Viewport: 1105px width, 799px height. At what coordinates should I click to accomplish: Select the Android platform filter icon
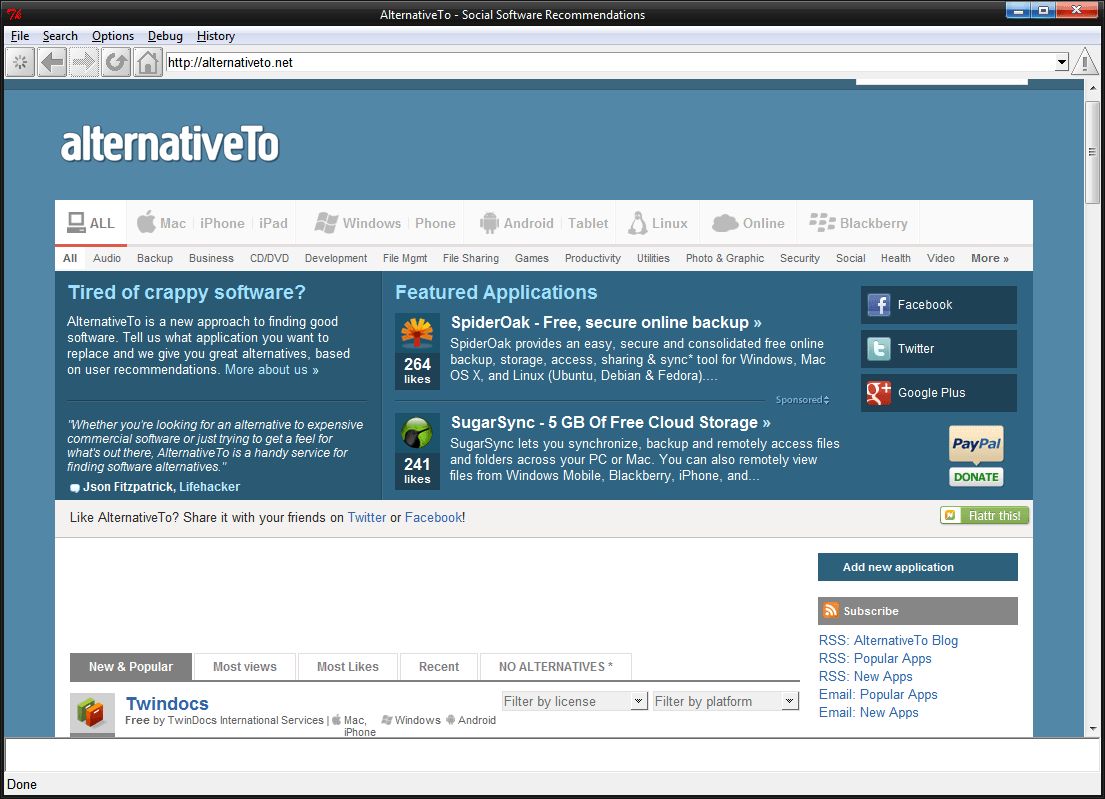489,222
